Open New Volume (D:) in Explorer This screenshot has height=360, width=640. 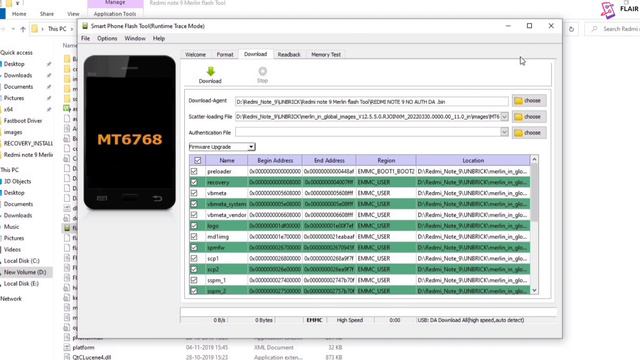coord(25,272)
